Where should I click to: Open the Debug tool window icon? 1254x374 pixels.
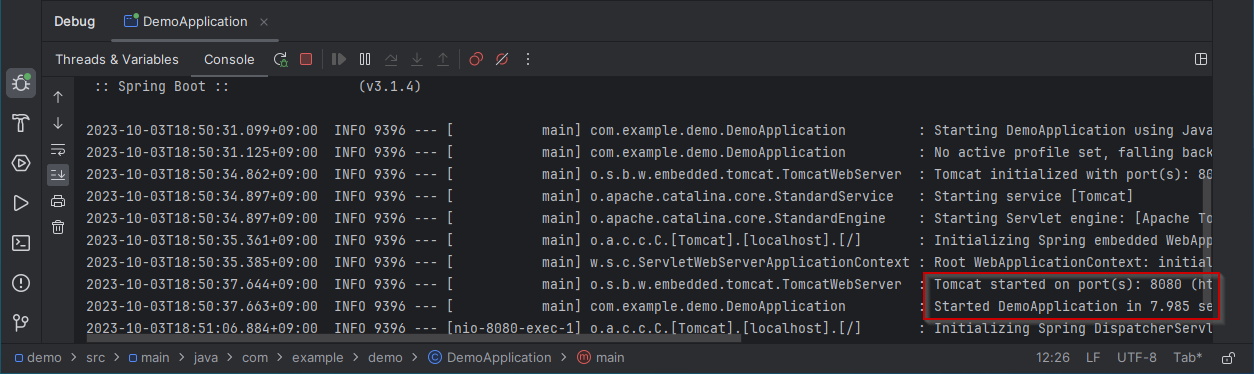(x=20, y=82)
